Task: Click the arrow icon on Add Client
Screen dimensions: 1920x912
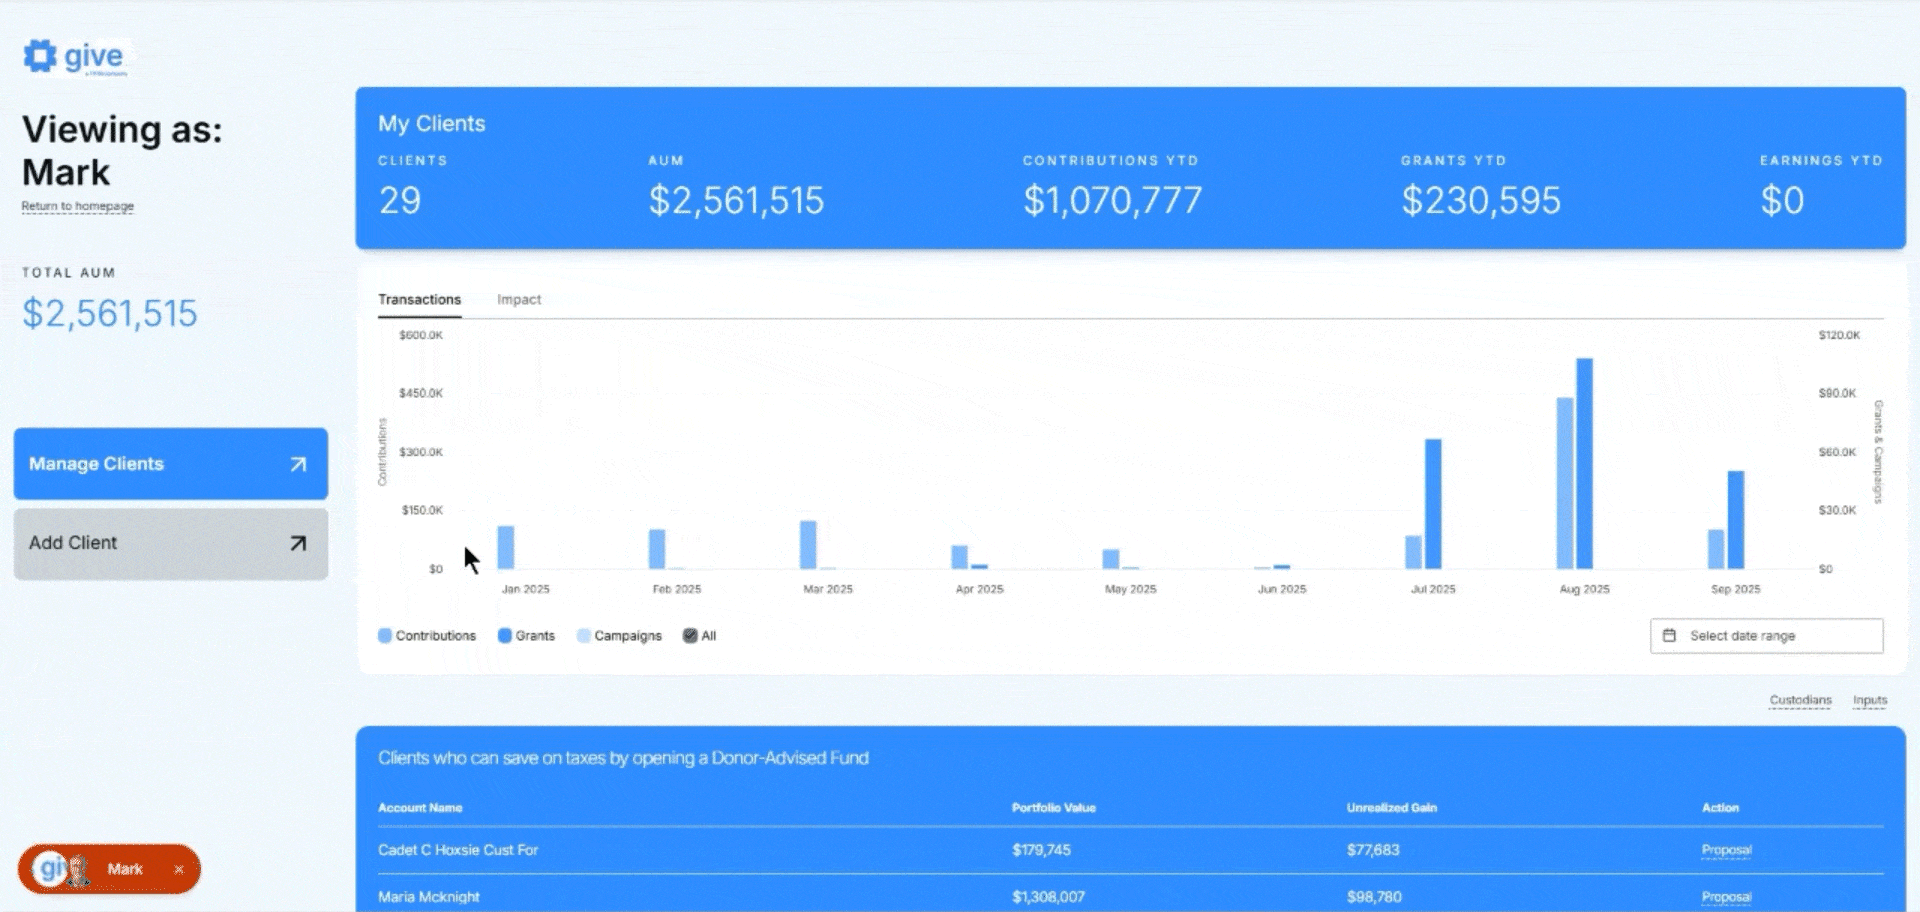Action: [298, 543]
